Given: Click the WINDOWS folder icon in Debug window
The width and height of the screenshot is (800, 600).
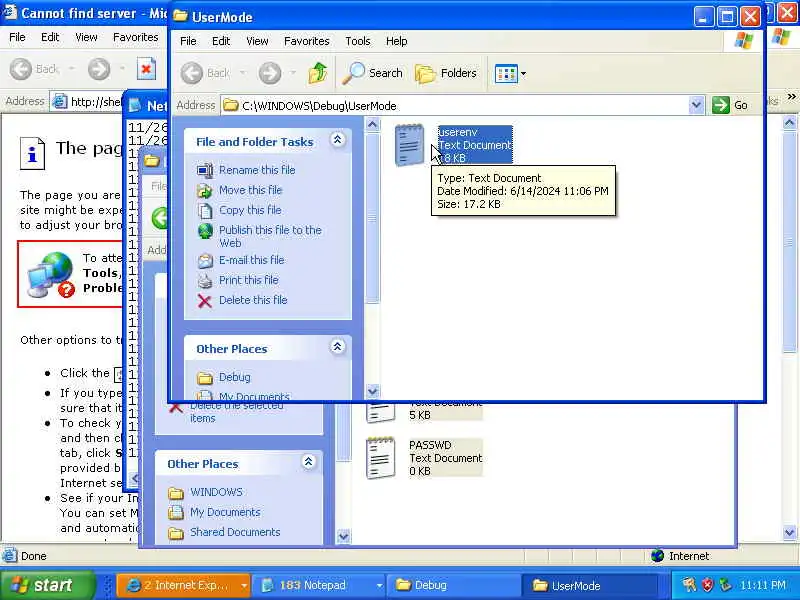Looking at the screenshot, I should tap(176, 492).
